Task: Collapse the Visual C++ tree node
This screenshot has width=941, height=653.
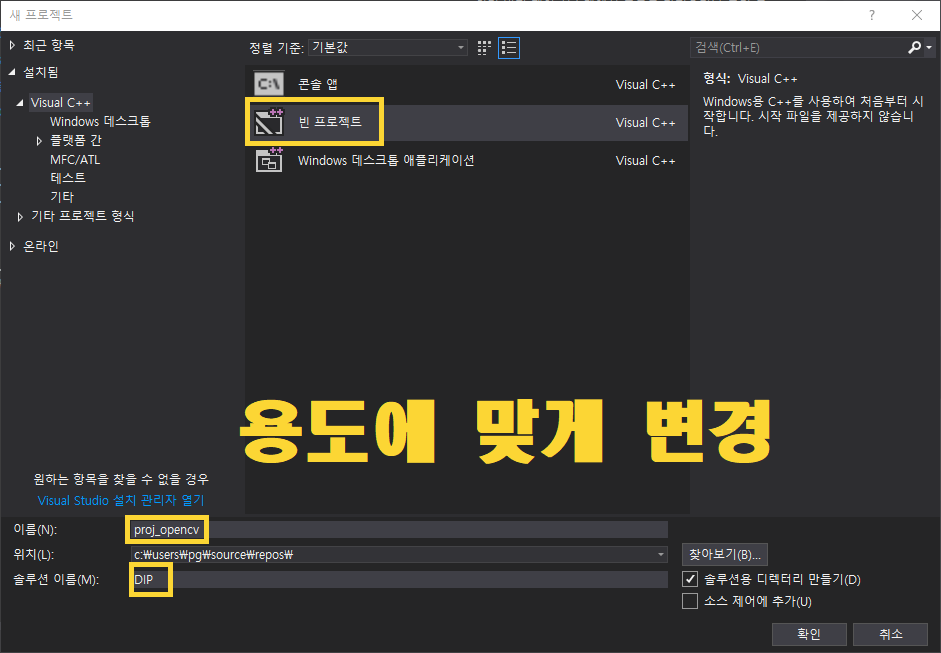Action: [x=20, y=103]
